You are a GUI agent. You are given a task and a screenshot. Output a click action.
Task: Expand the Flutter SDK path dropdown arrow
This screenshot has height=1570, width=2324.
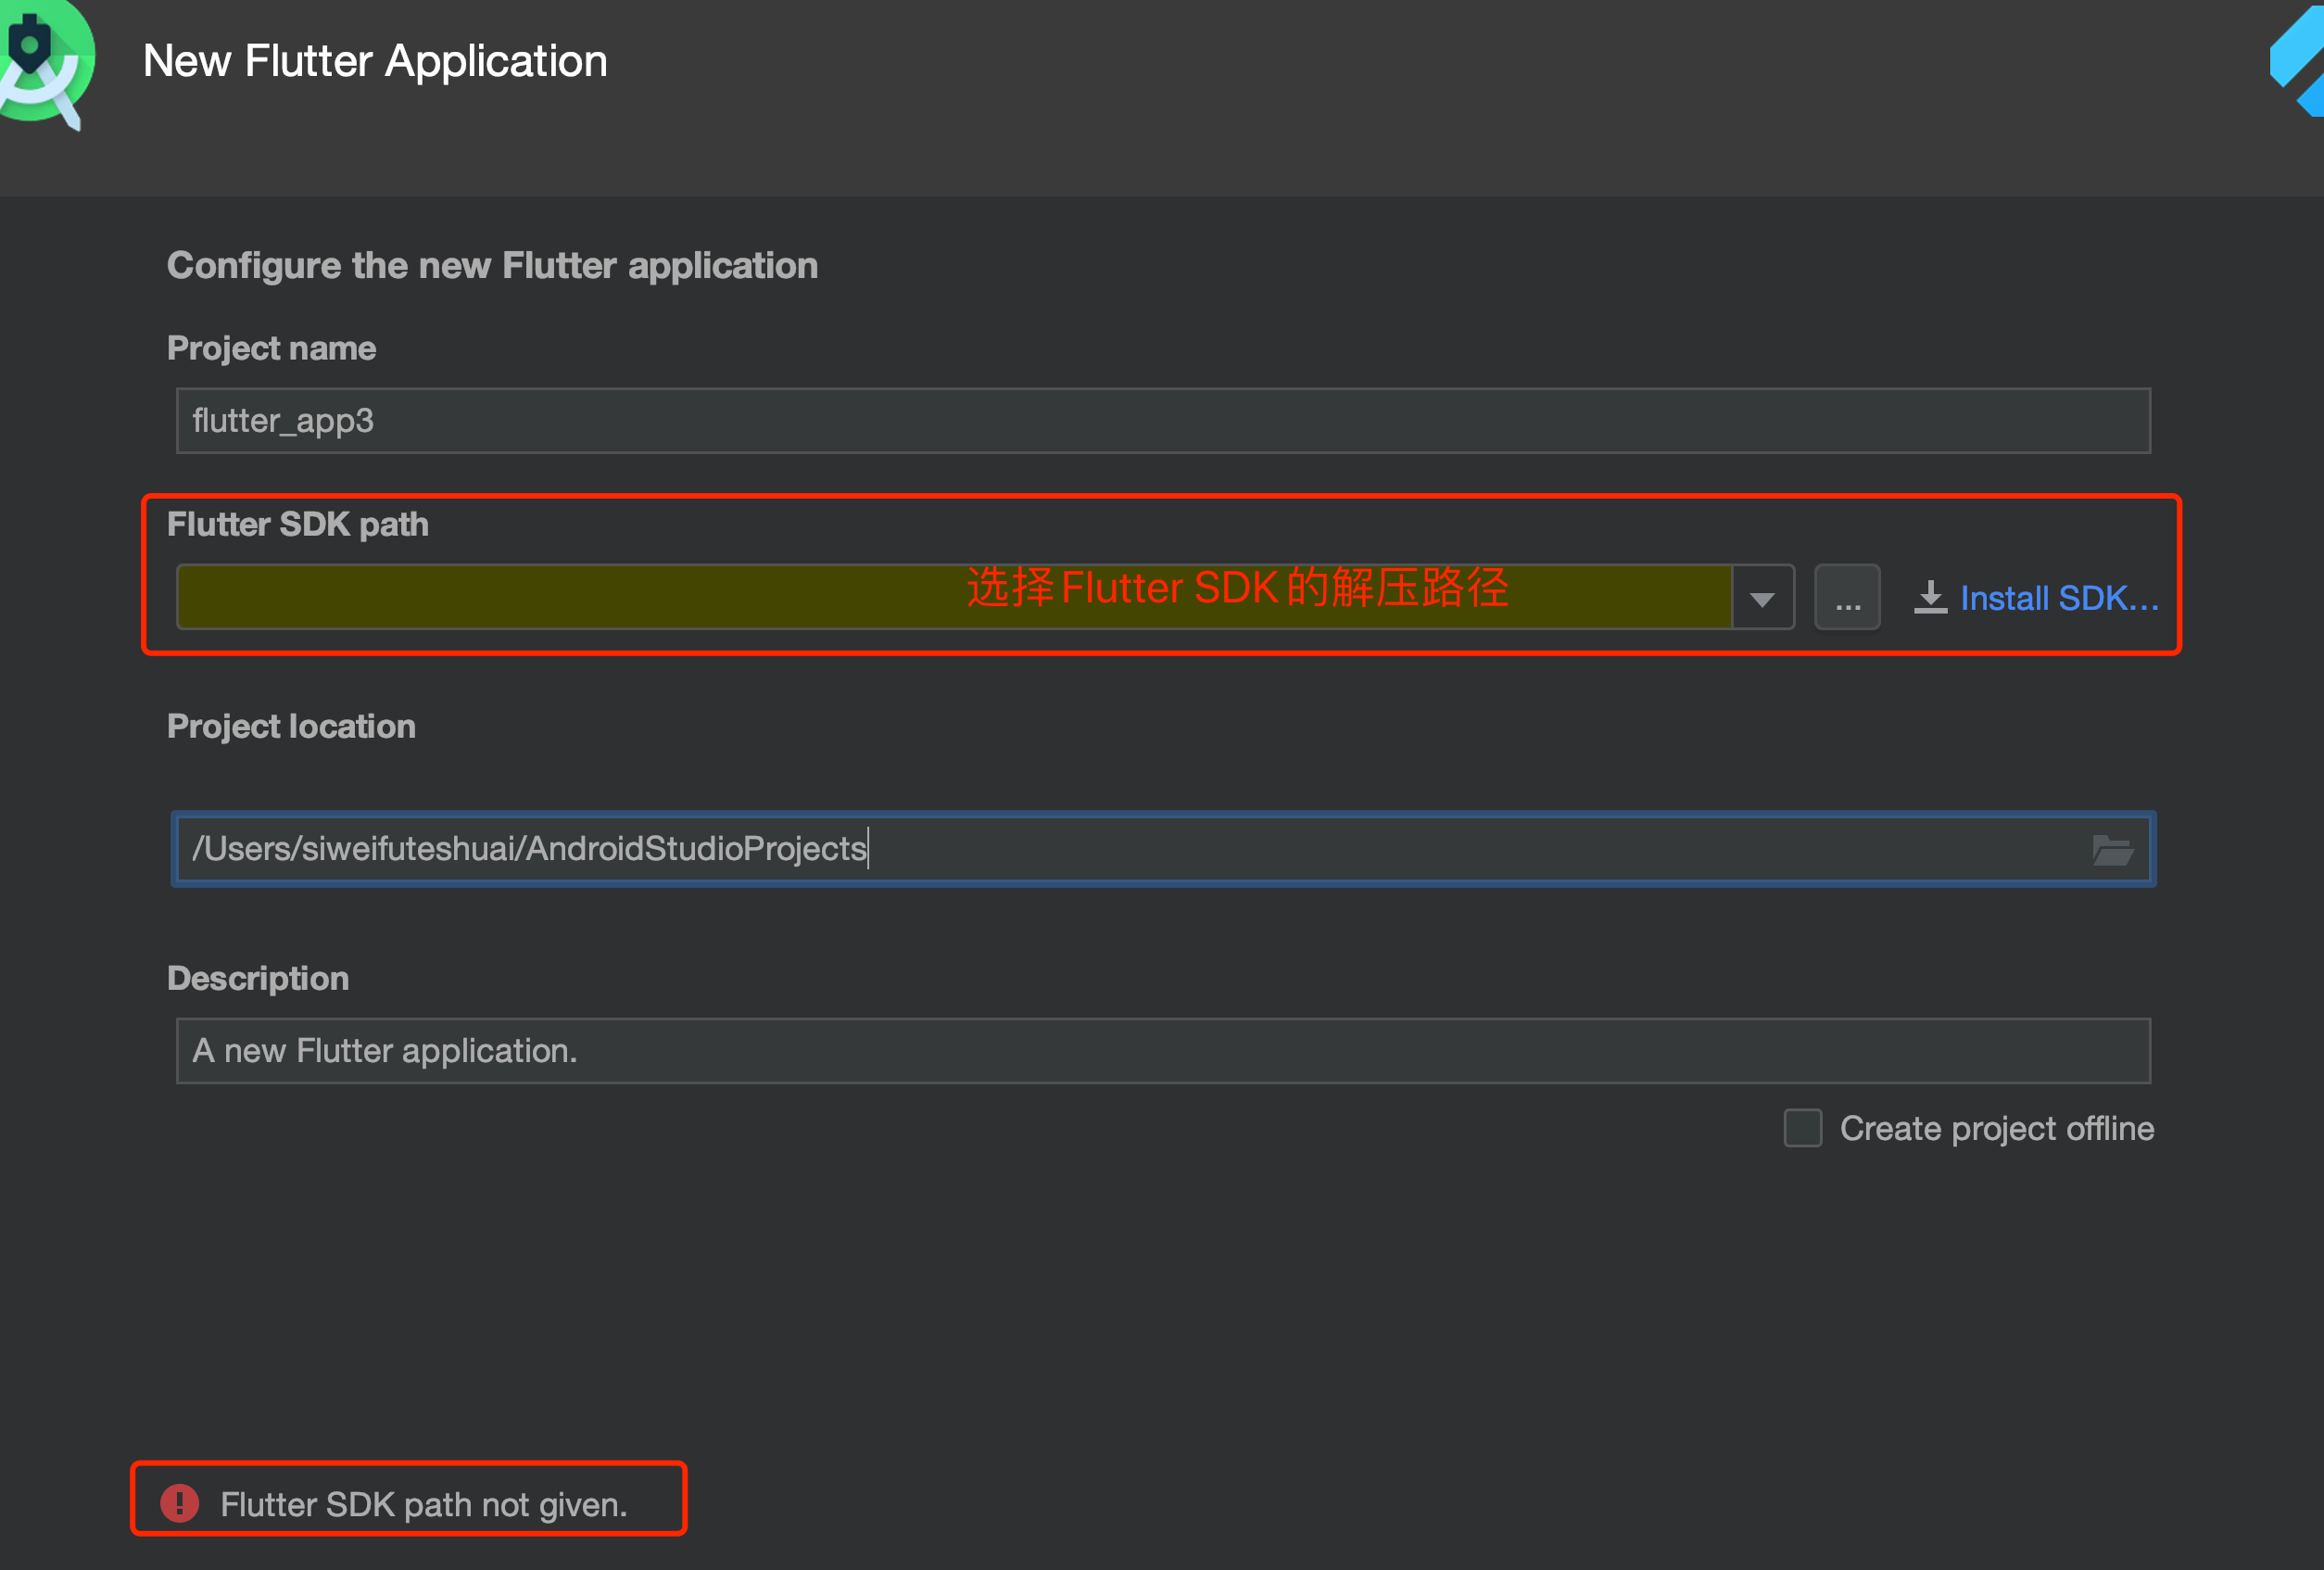point(1762,599)
